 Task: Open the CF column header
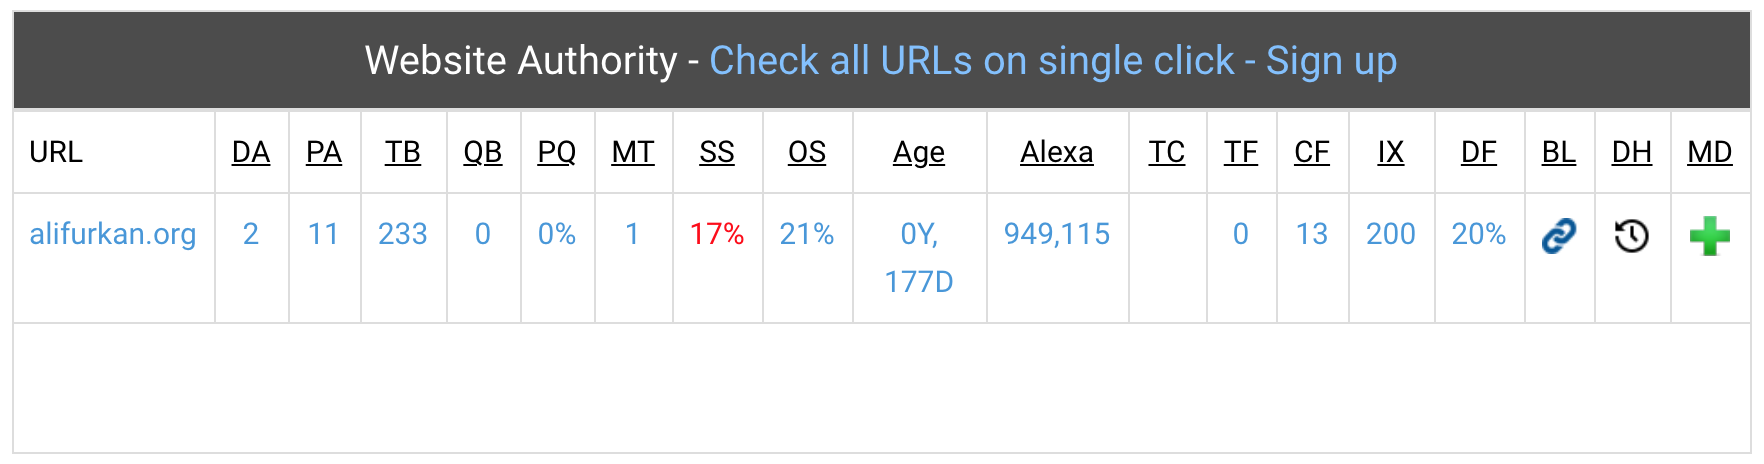click(x=1312, y=152)
